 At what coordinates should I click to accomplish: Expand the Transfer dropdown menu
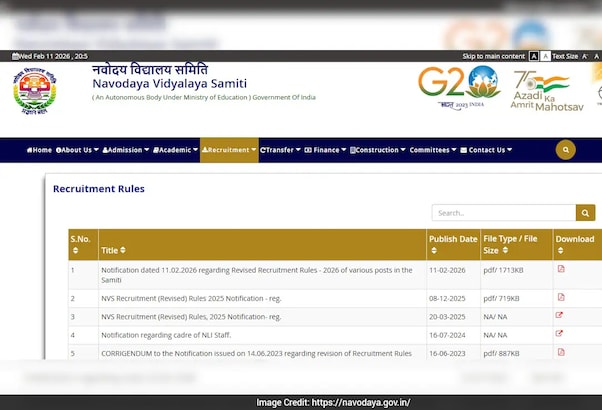coord(280,150)
